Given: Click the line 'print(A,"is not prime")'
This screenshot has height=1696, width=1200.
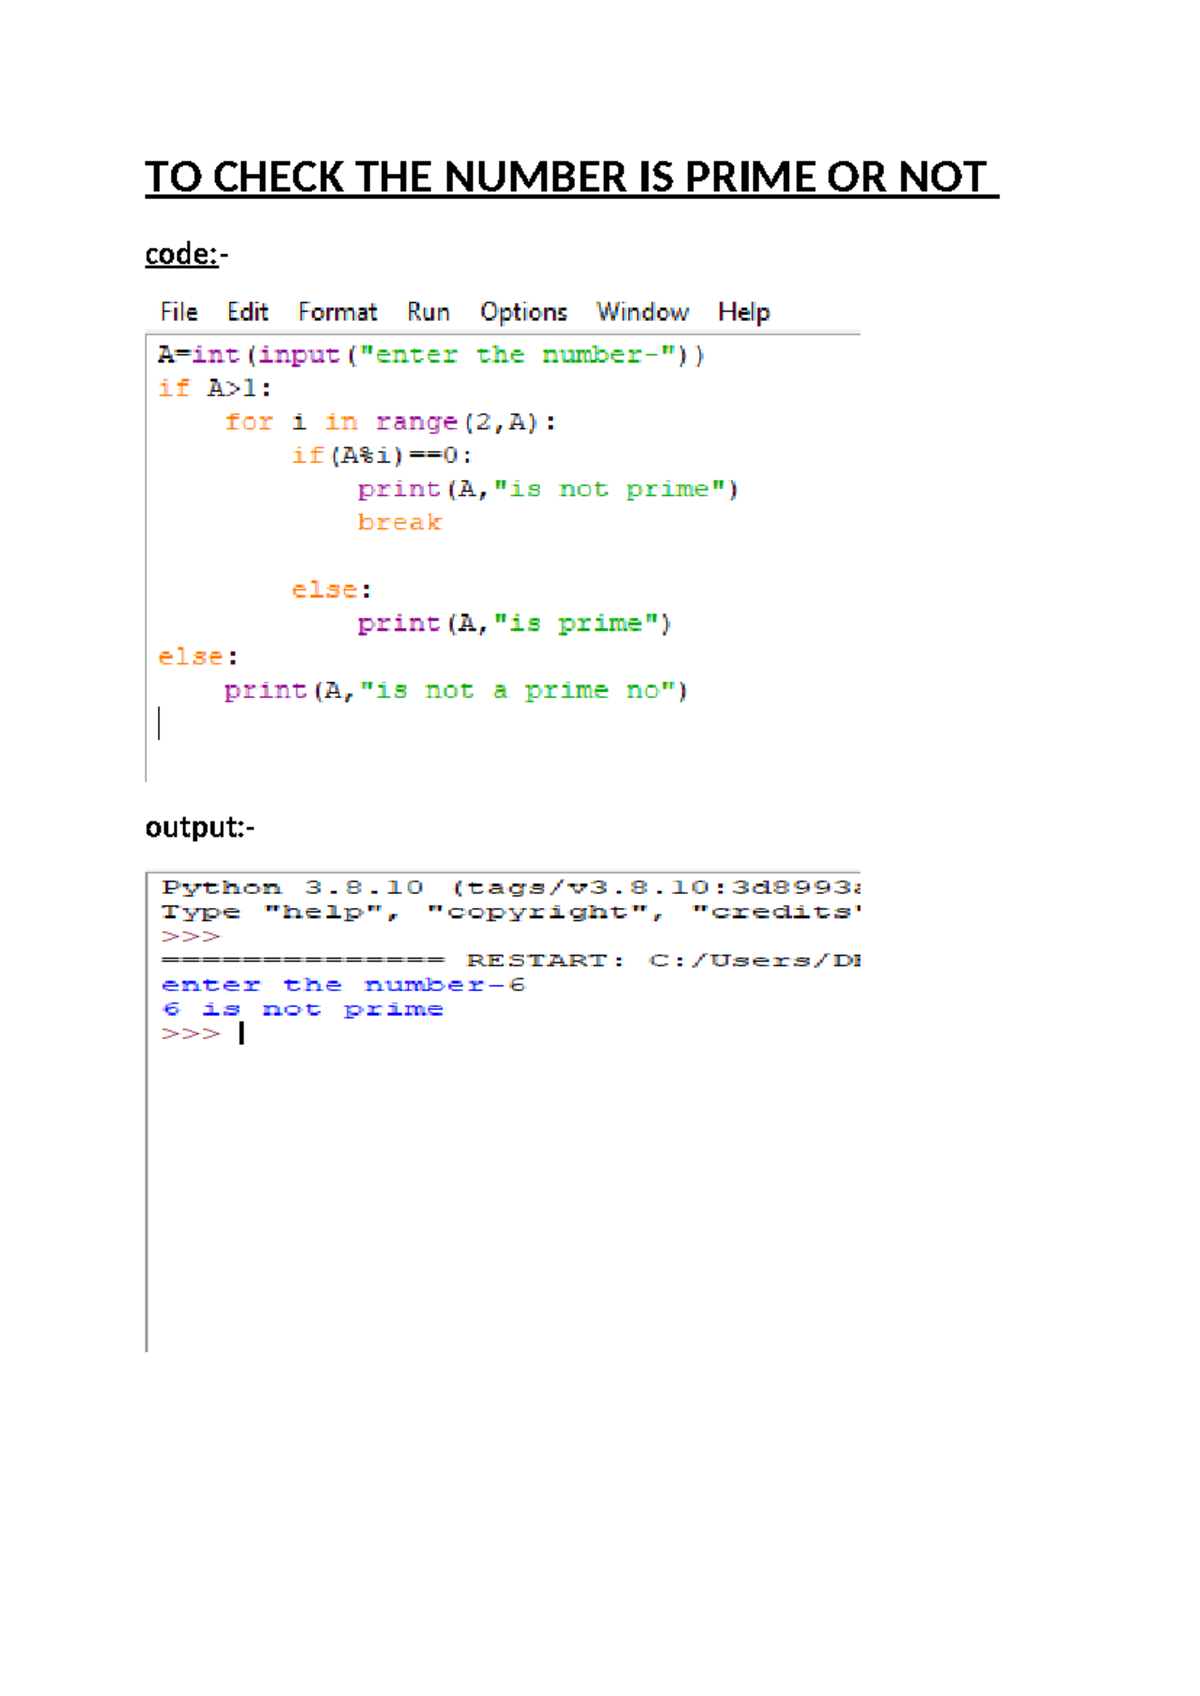Looking at the screenshot, I should 548,489.
